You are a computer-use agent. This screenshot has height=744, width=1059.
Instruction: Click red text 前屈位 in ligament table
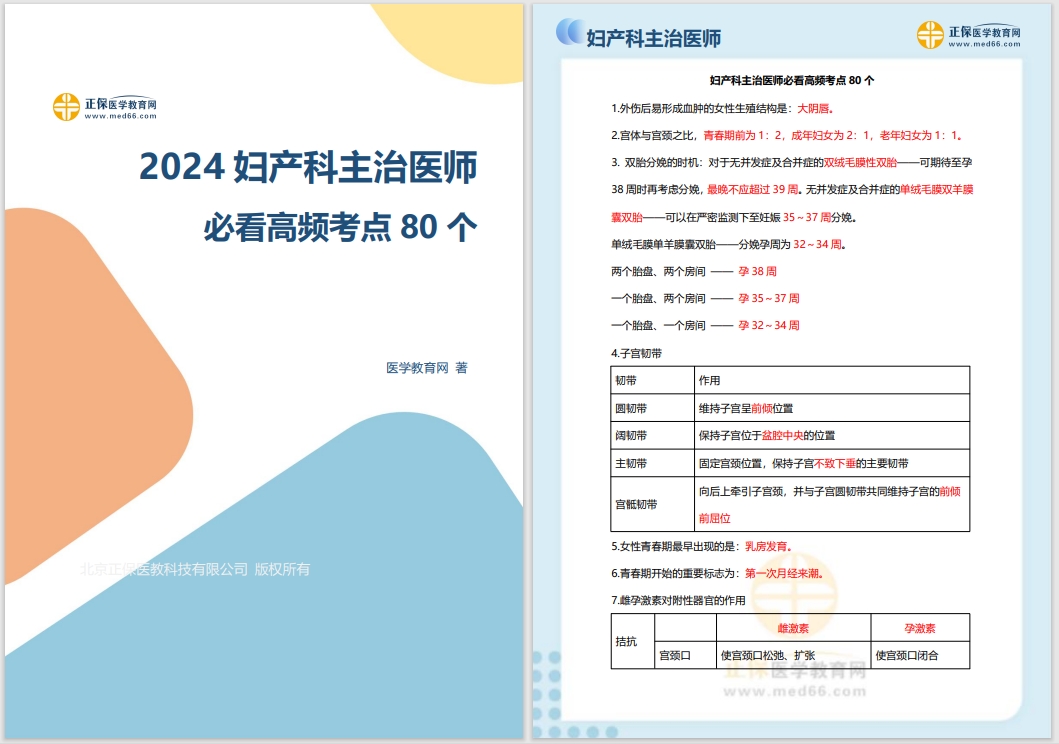715,519
